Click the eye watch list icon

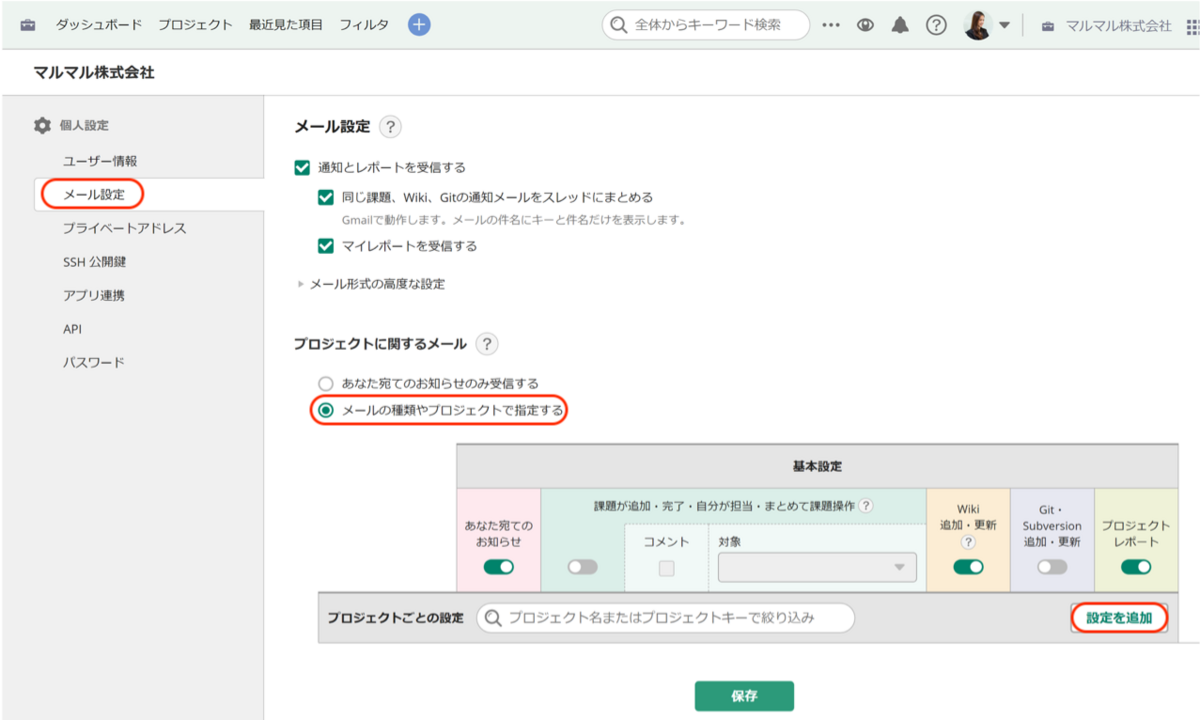(x=865, y=26)
